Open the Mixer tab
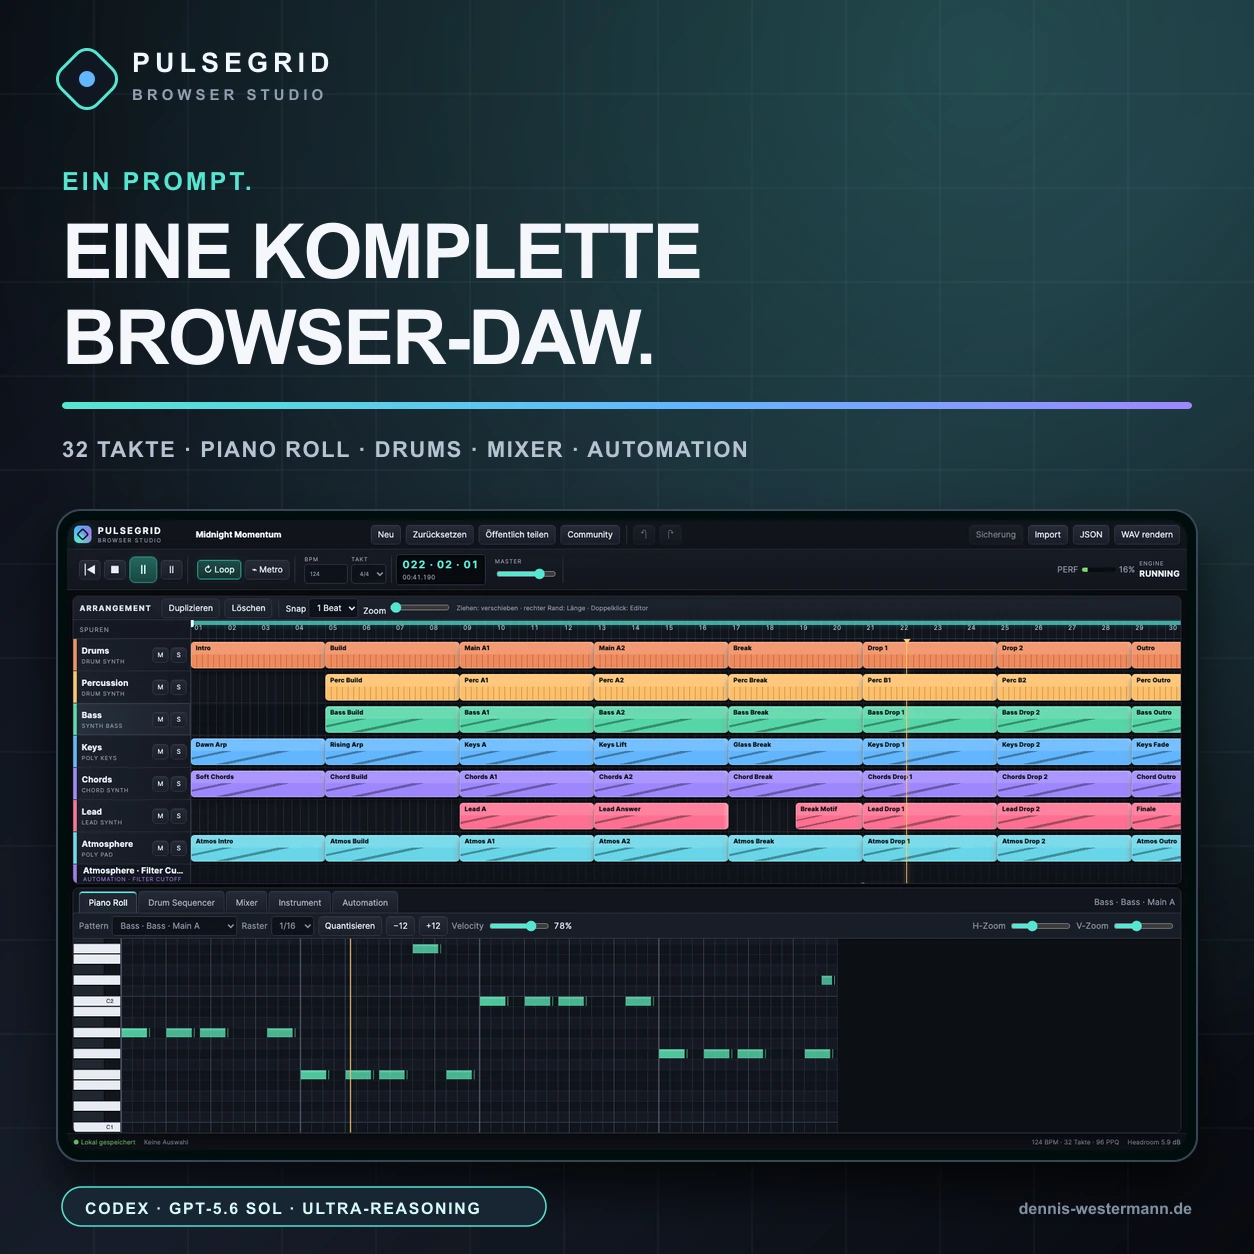The height and width of the screenshot is (1254, 1254). (246, 902)
